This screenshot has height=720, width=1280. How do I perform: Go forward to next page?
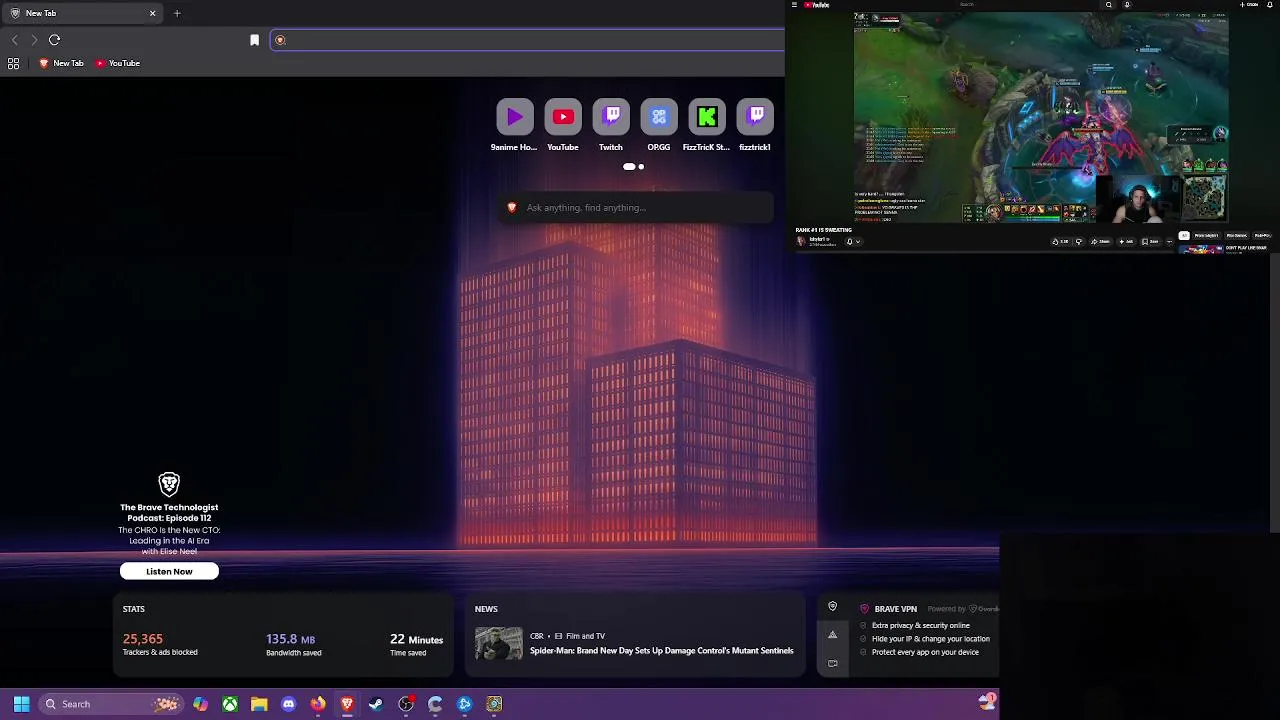(x=34, y=40)
